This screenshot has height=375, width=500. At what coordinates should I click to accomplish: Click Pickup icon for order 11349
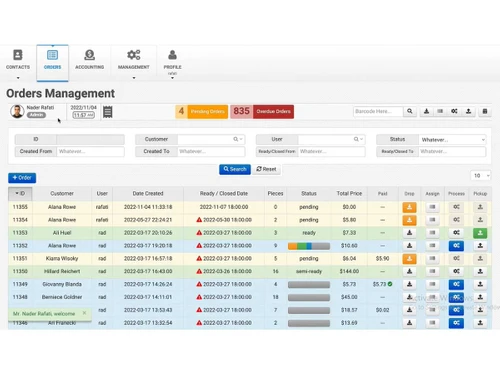480,284
